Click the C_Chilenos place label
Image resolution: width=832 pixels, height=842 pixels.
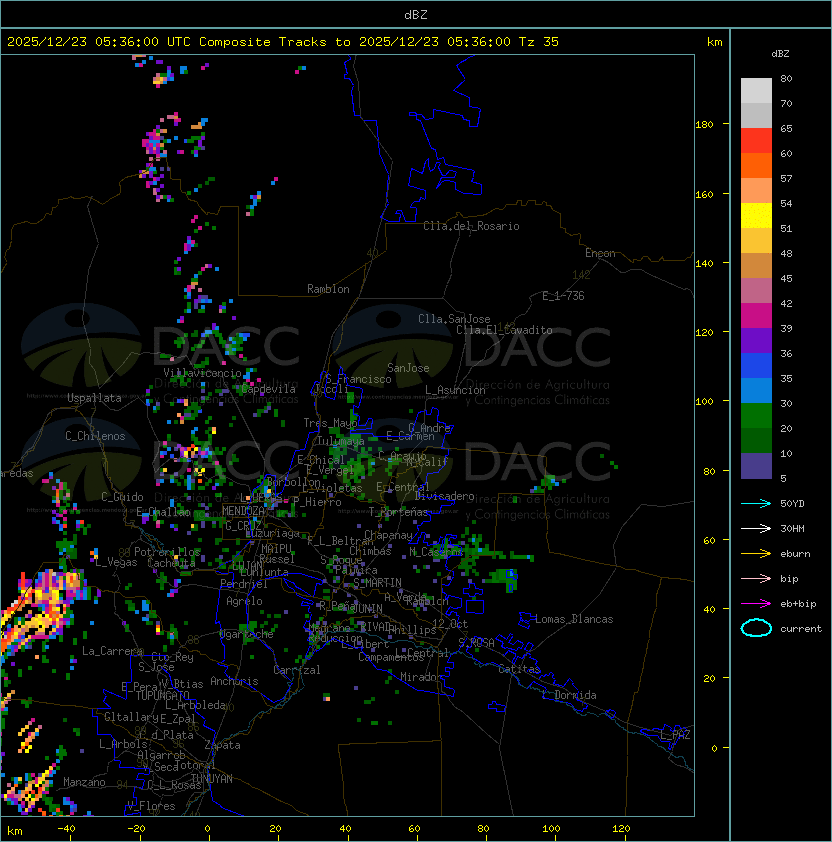pos(95,436)
